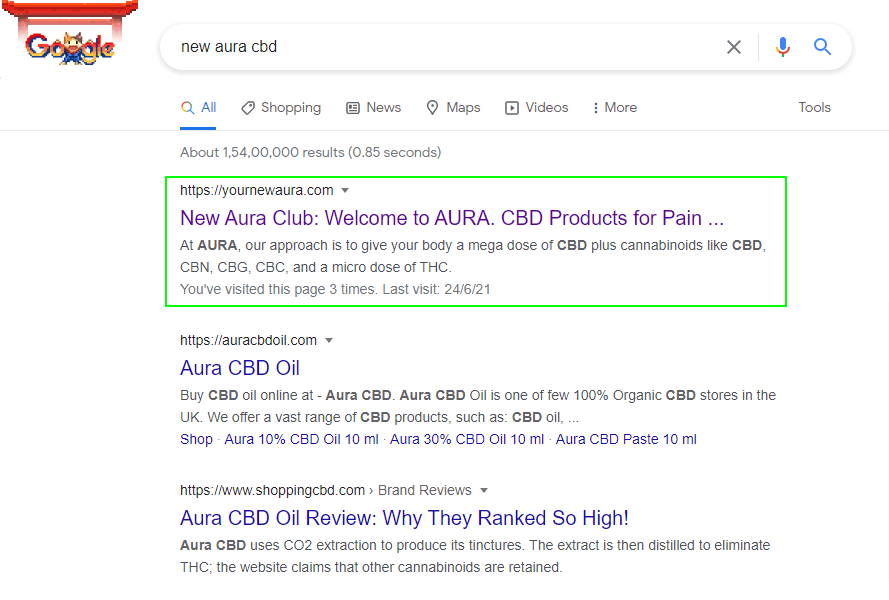
Task: Select the All results tab
Action: coord(198,108)
